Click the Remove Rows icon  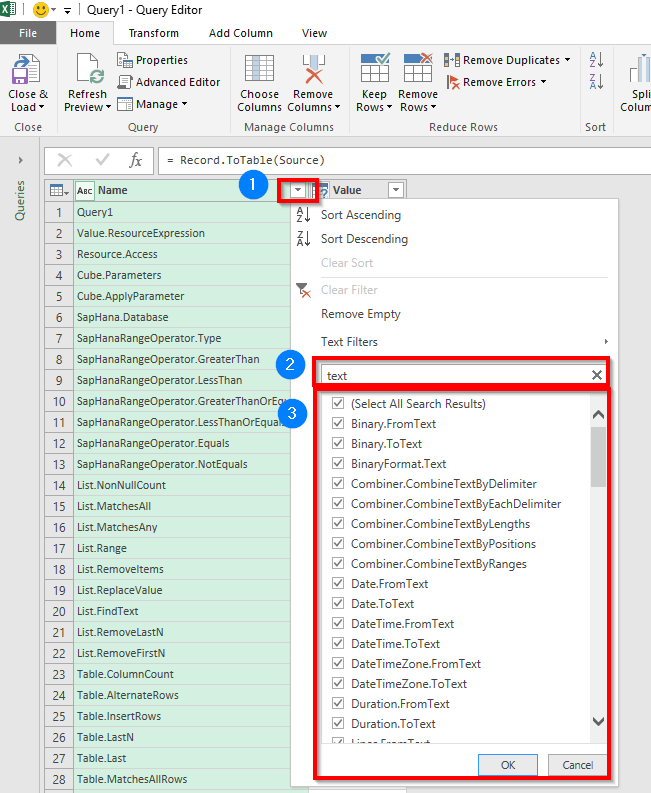(x=418, y=70)
